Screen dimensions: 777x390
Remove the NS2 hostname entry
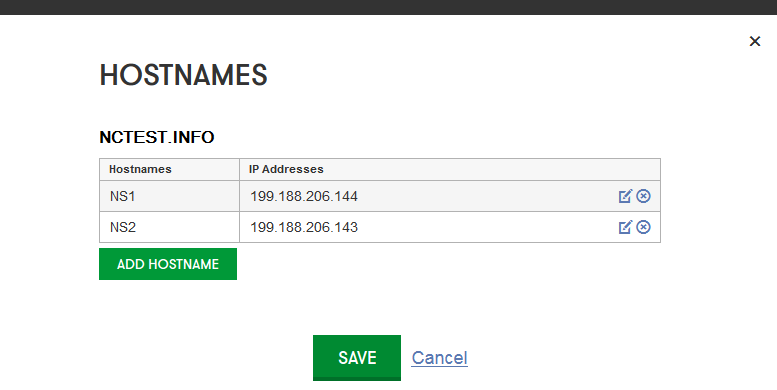(x=643, y=227)
